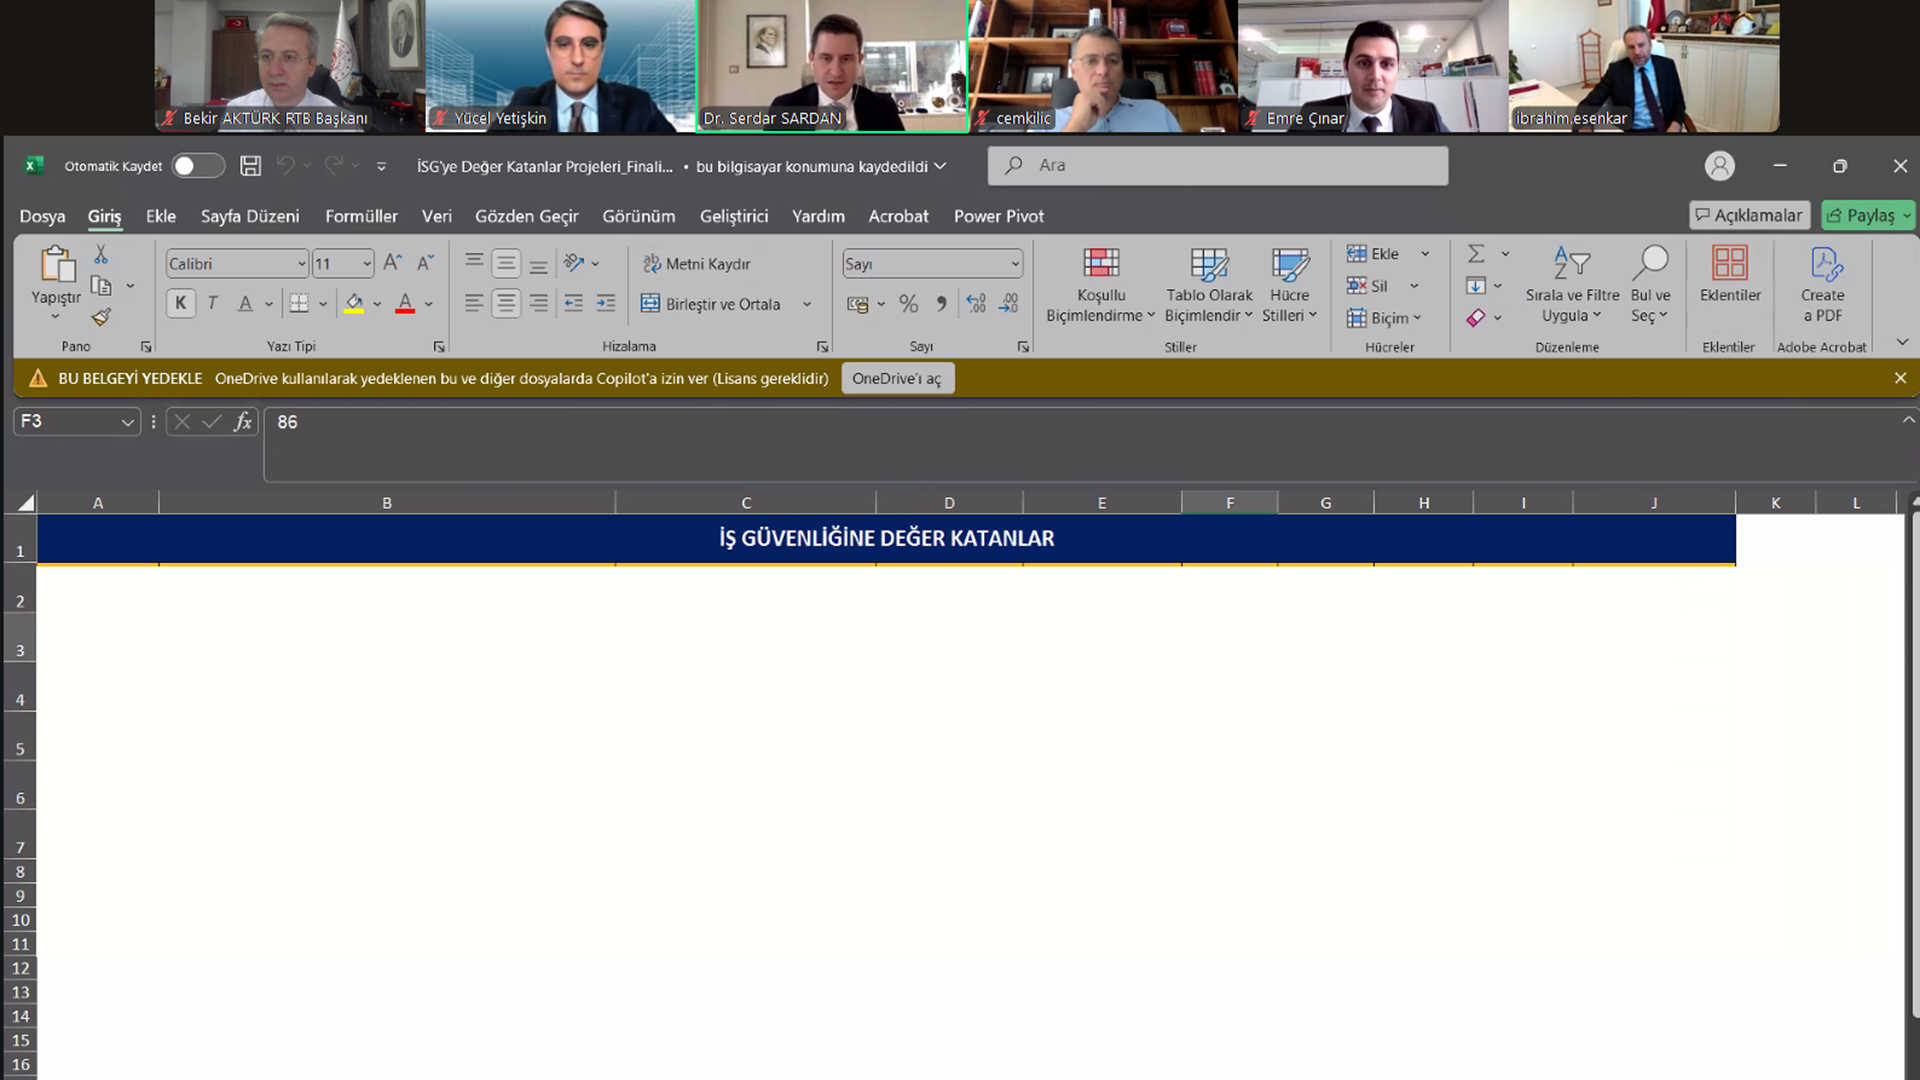Click the Paylaş share button
Image resolution: width=1920 pixels, height=1080 pixels.
(1861, 216)
